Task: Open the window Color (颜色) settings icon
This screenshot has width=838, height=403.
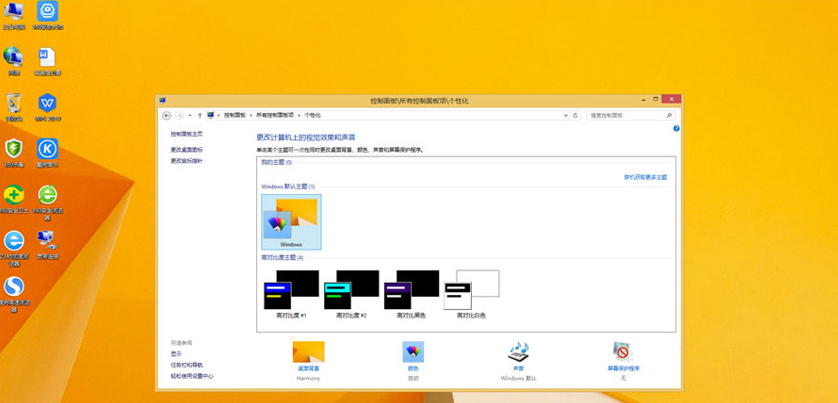Action: click(x=413, y=353)
